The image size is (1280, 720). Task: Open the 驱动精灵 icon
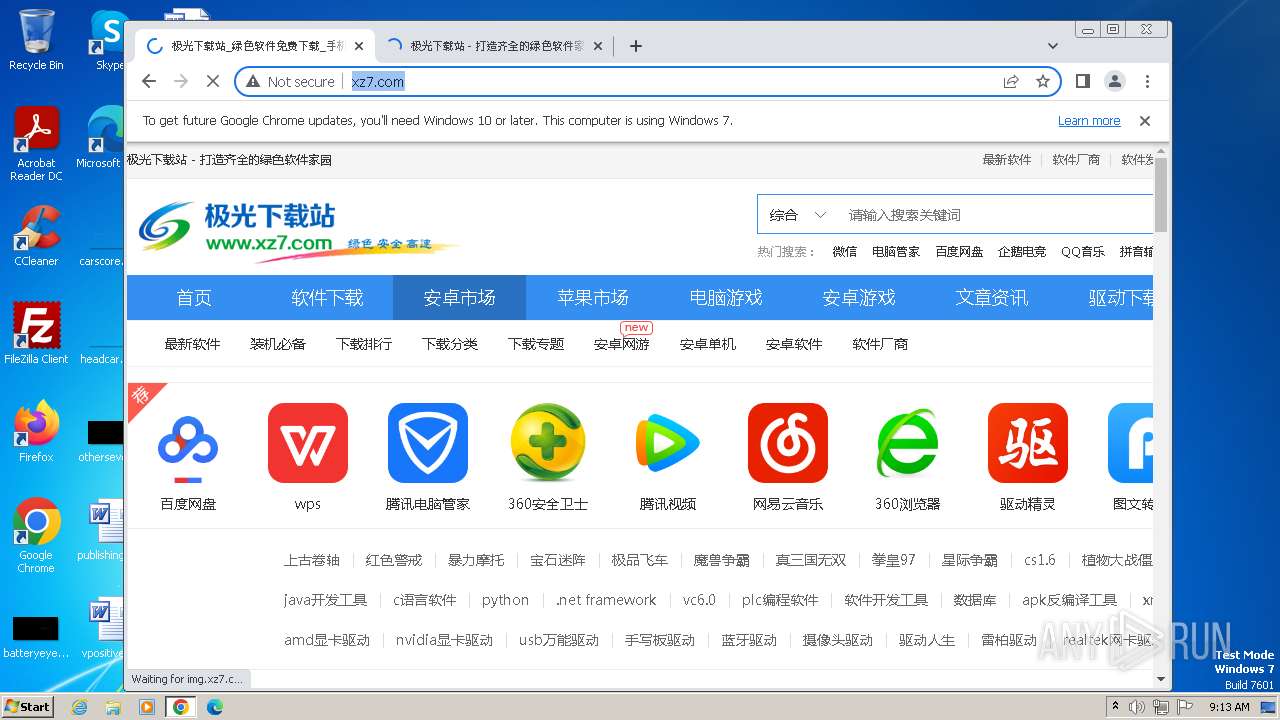[1028, 443]
